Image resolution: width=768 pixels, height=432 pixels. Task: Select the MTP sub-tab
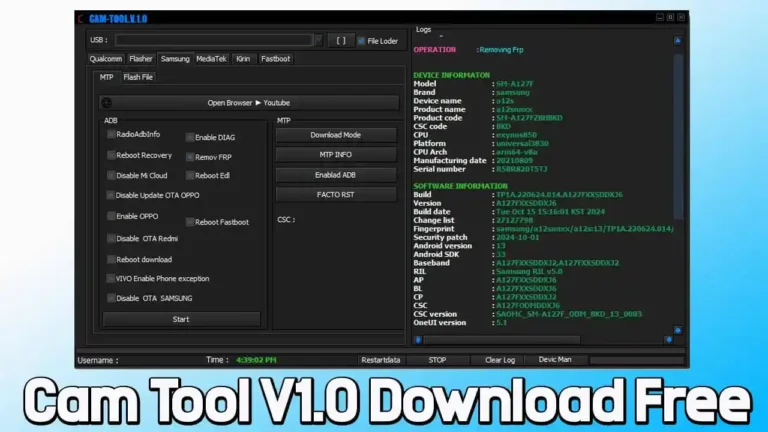106,77
